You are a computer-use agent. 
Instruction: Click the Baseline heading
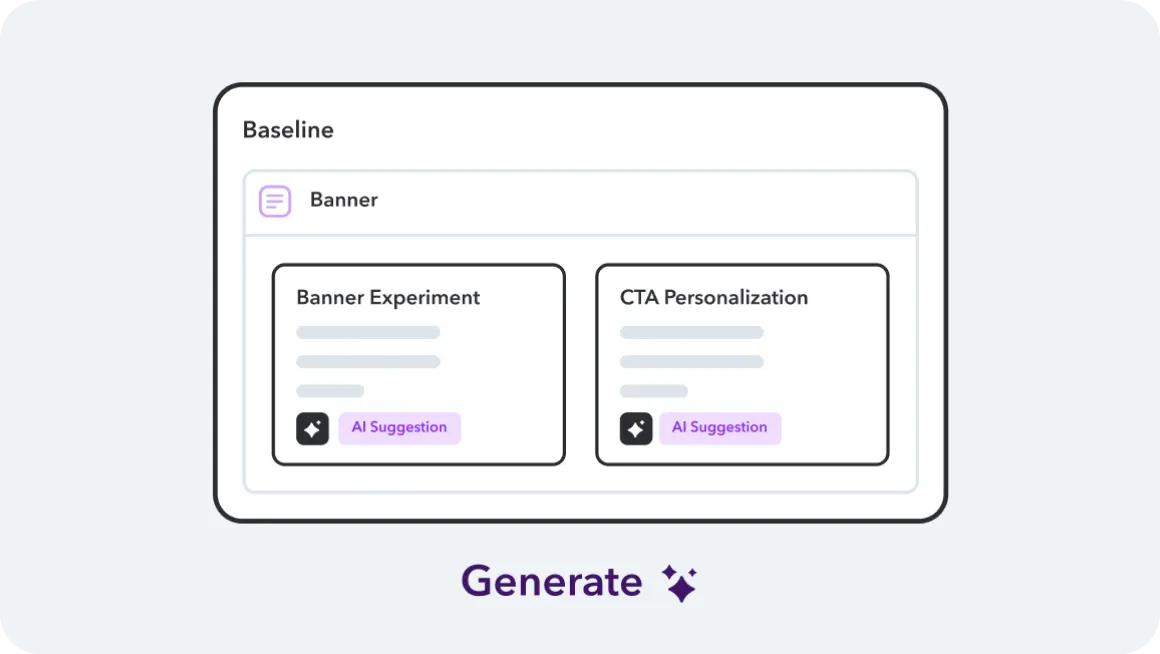coord(288,130)
